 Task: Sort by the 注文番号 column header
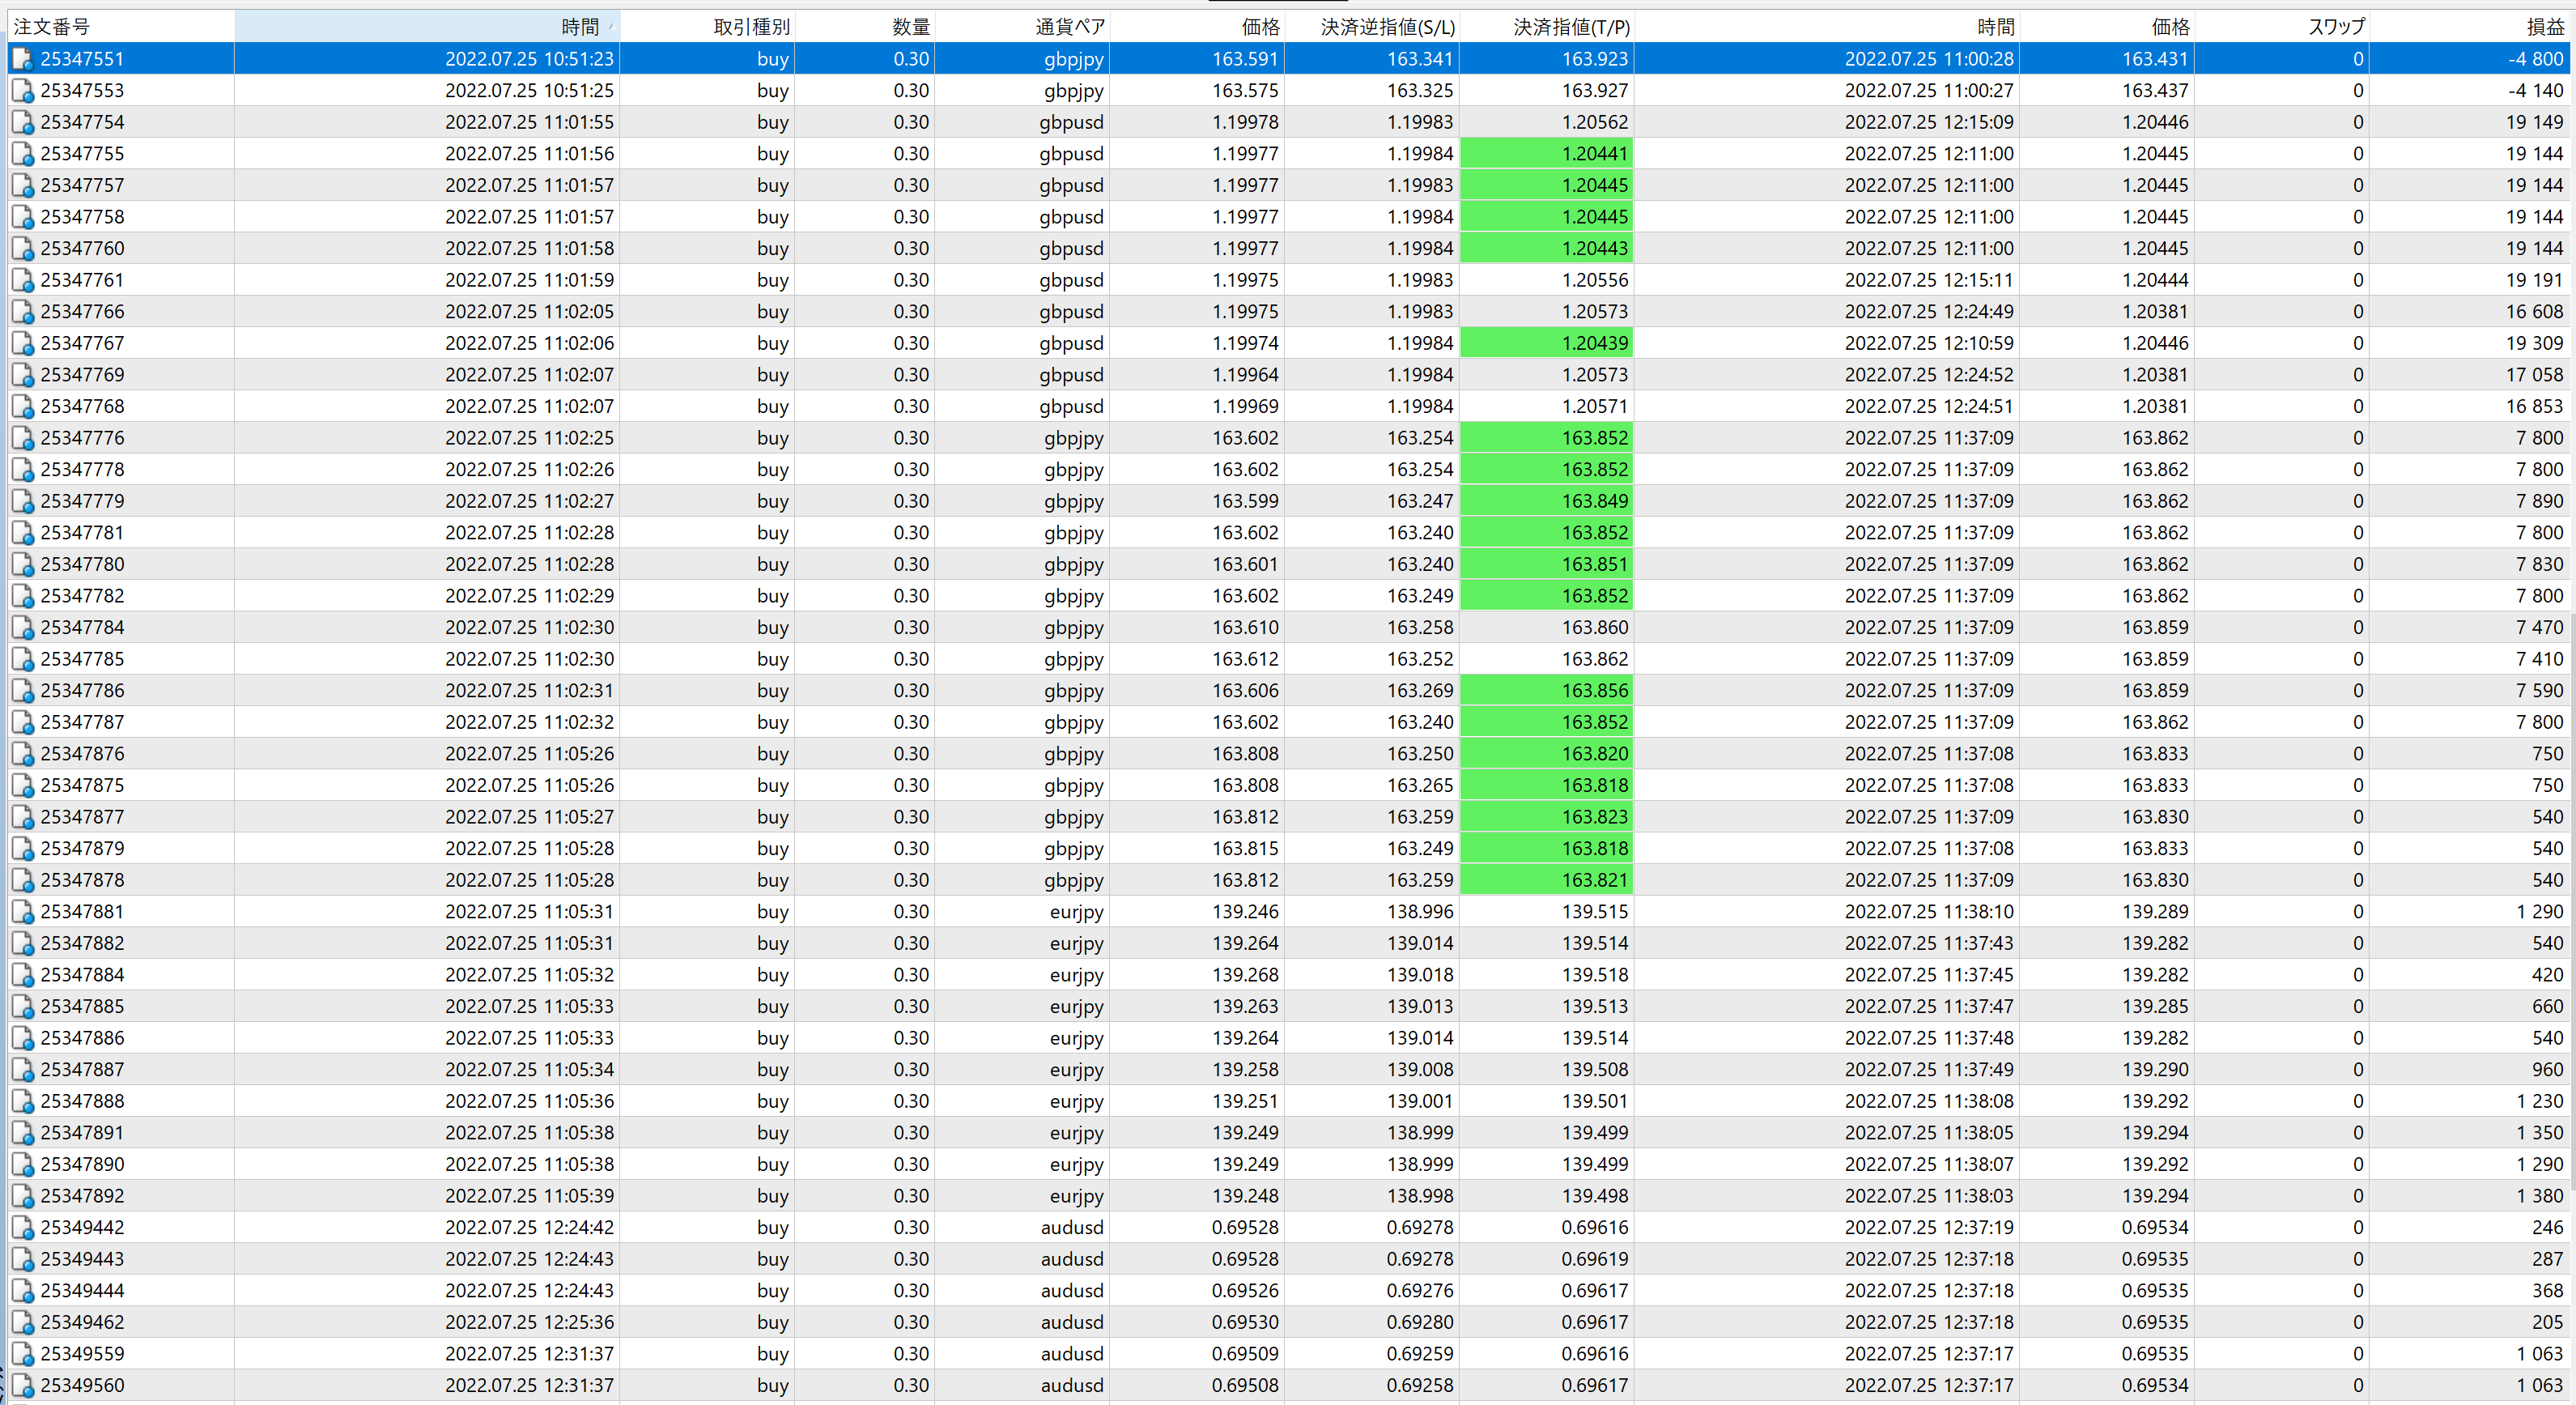click(121, 27)
